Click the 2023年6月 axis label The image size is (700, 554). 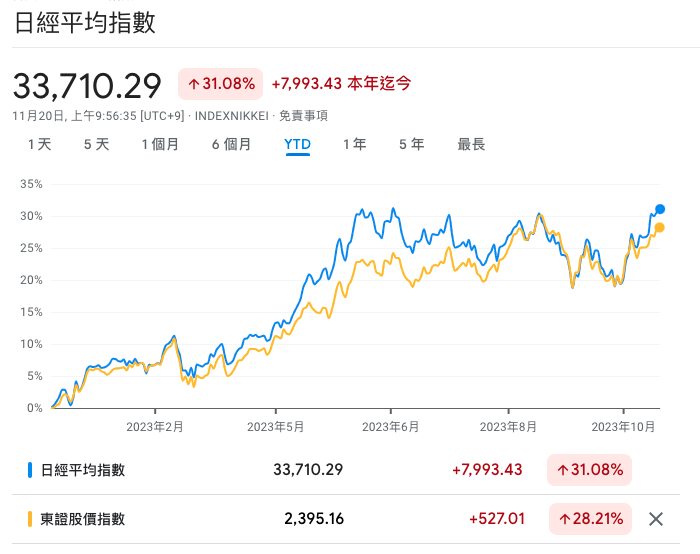(x=390, y=426)
